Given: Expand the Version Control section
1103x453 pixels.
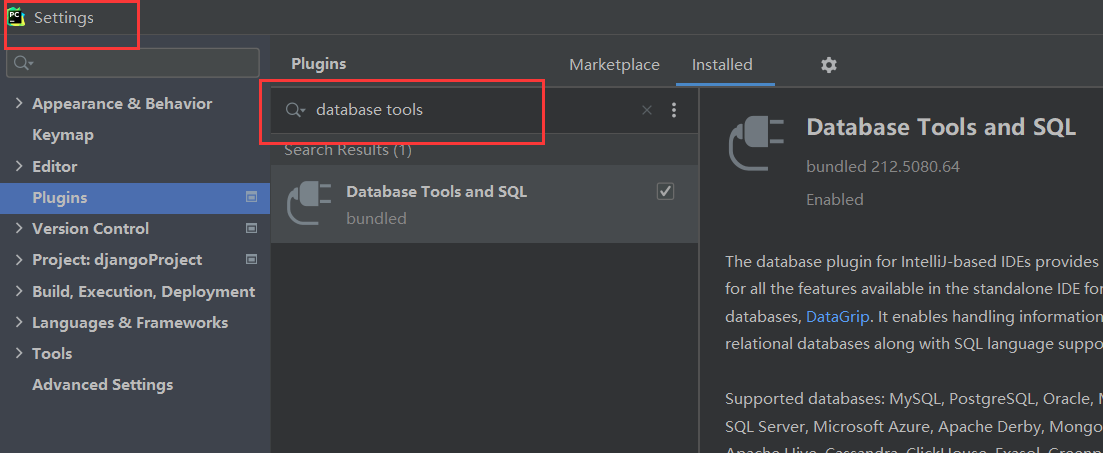Looking at the screenshot, I should click(x=19, y=228).
